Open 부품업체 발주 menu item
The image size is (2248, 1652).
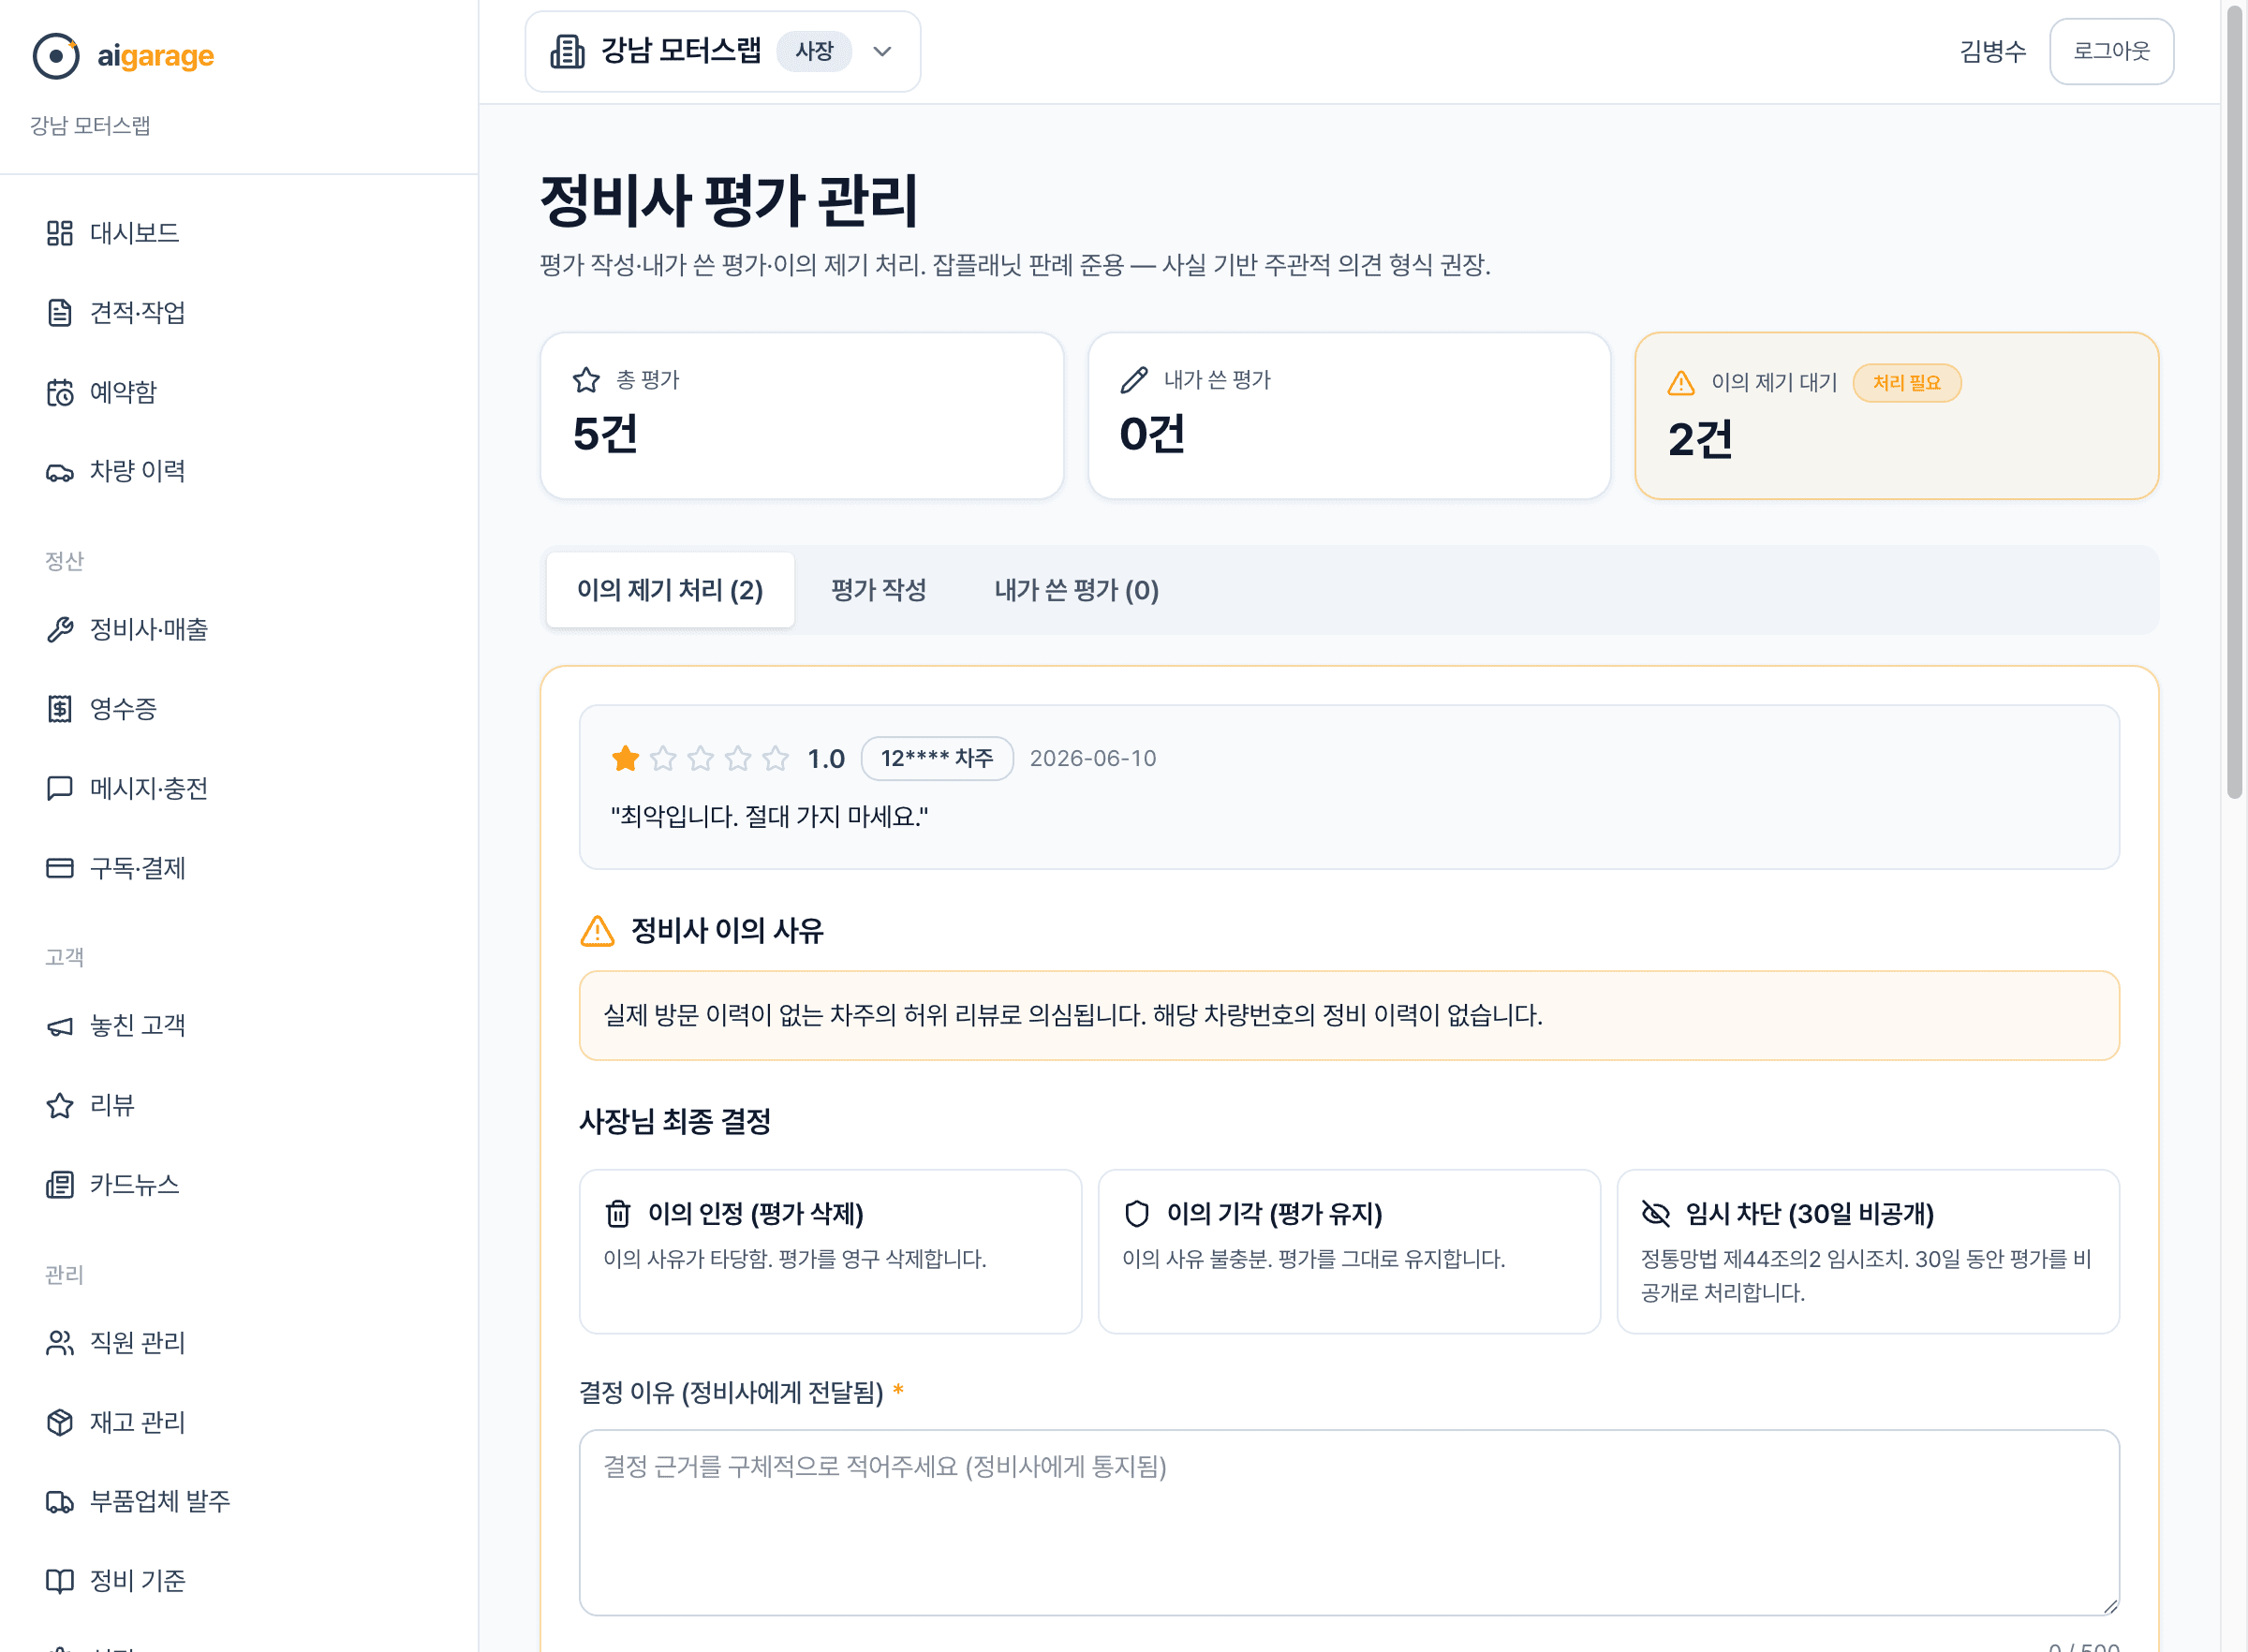[238, 1502]
